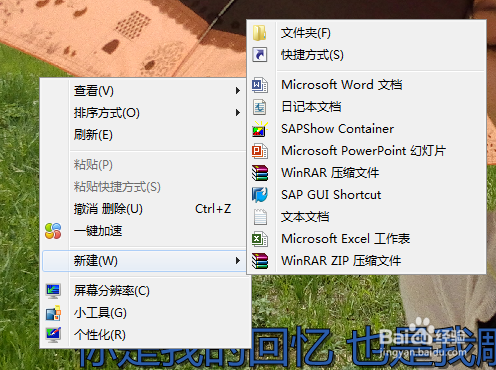
Task: Click the blank text document icon
Action: 260,217
